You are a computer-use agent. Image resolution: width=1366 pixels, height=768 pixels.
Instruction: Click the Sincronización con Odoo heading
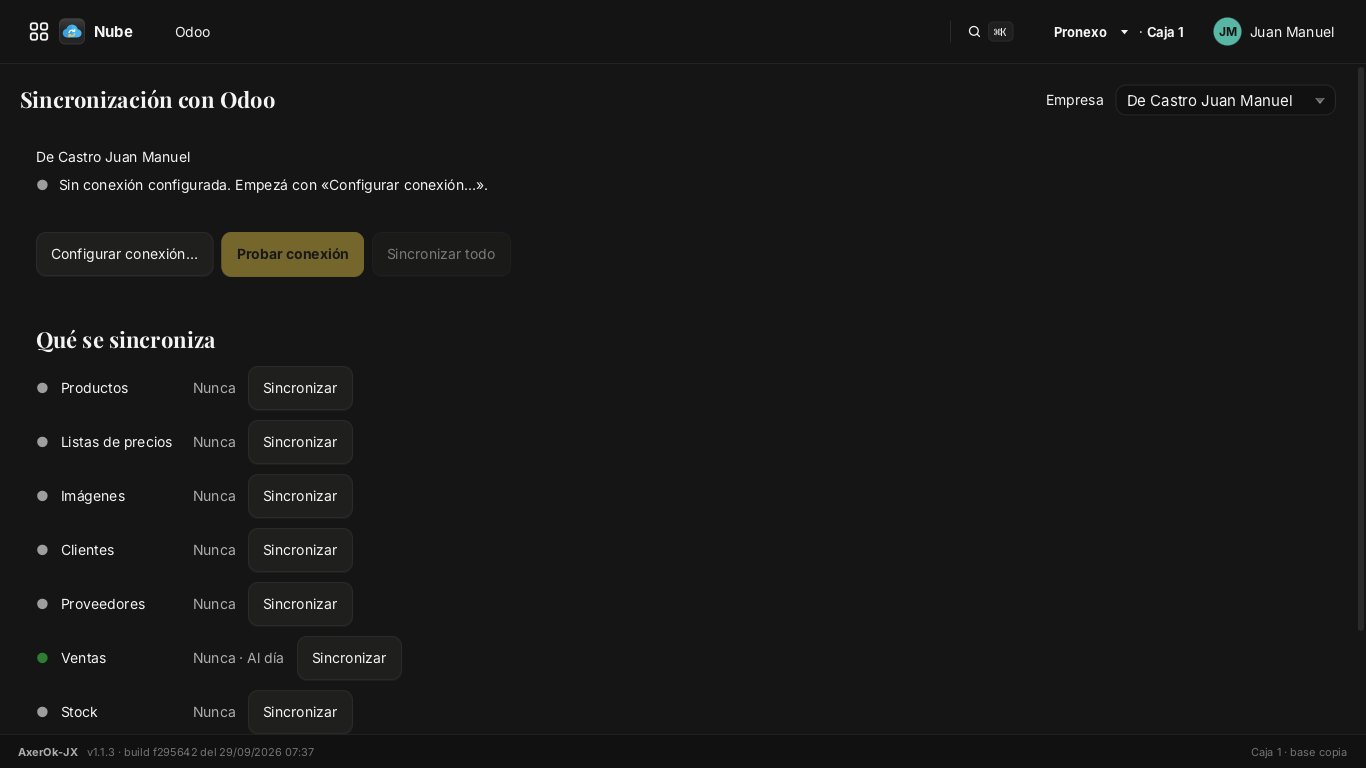coord(148,100)
